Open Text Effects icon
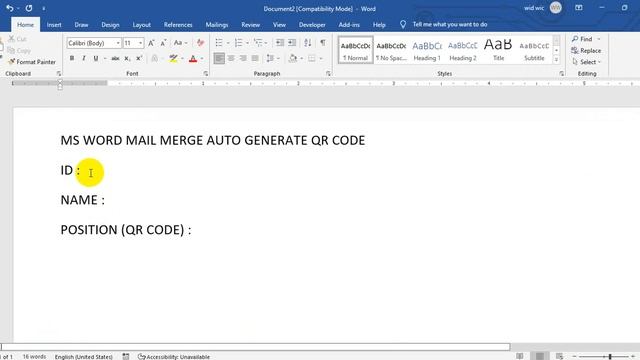Screen dimensions: 640x360 point(155,59)
